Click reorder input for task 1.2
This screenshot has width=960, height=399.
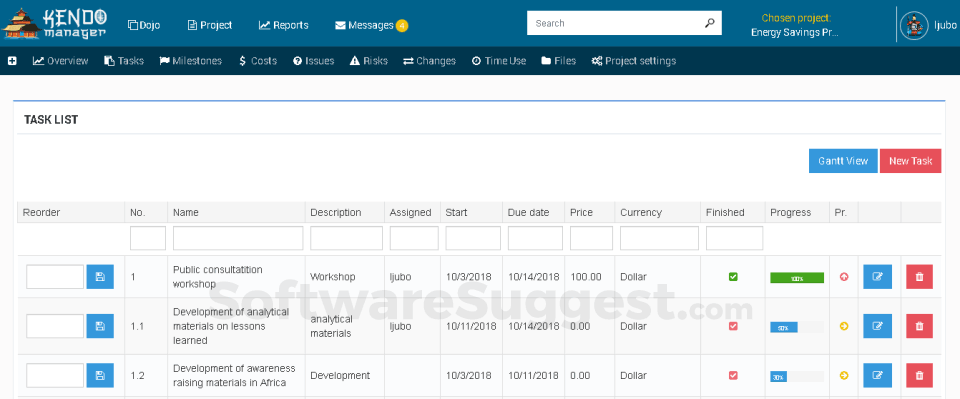[x=54, y=375]
